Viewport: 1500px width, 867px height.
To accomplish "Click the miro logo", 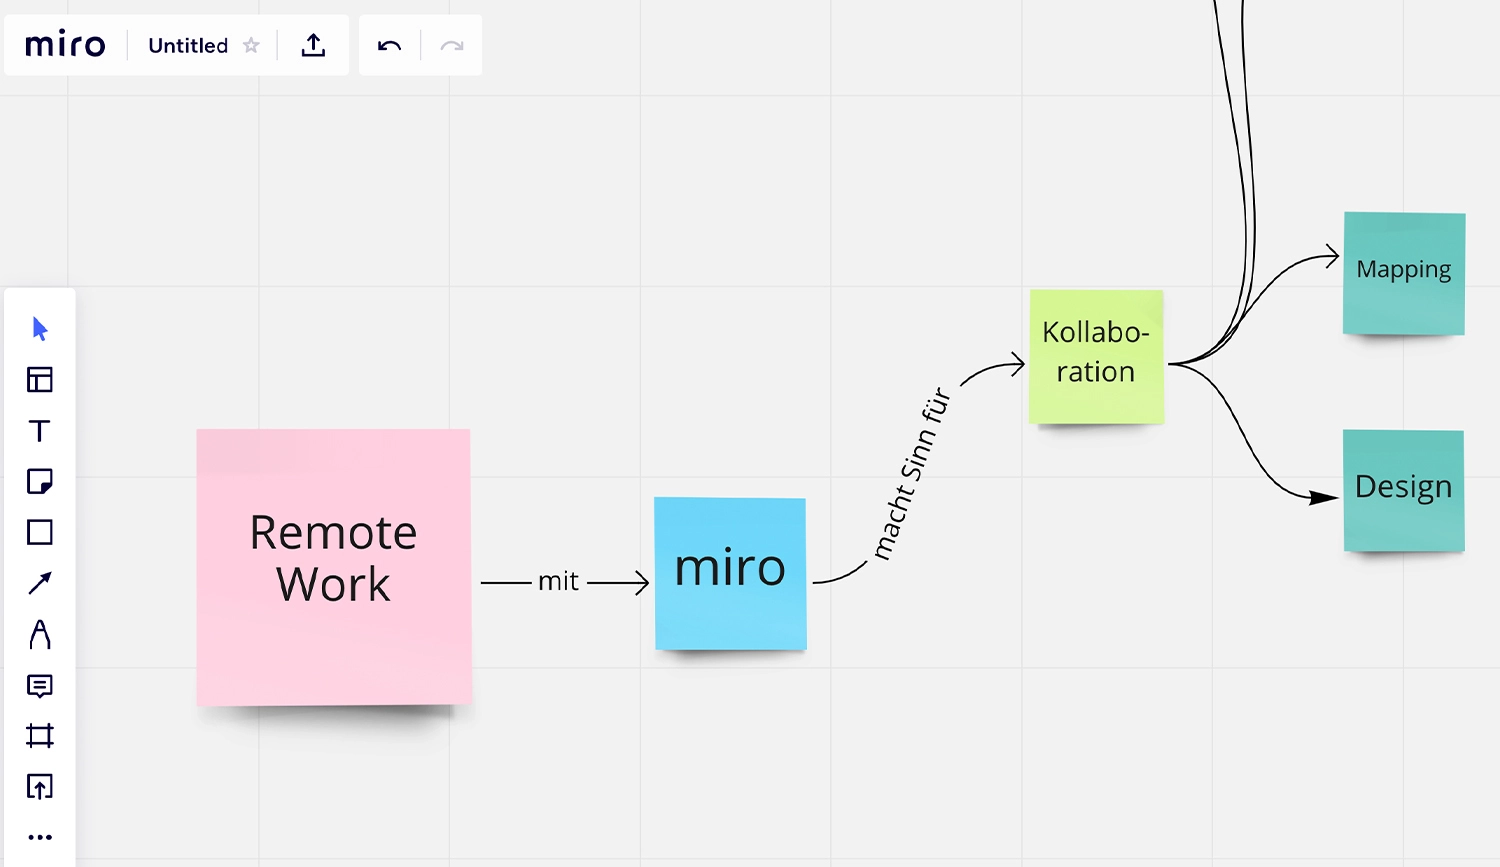I will coord(65,45).
